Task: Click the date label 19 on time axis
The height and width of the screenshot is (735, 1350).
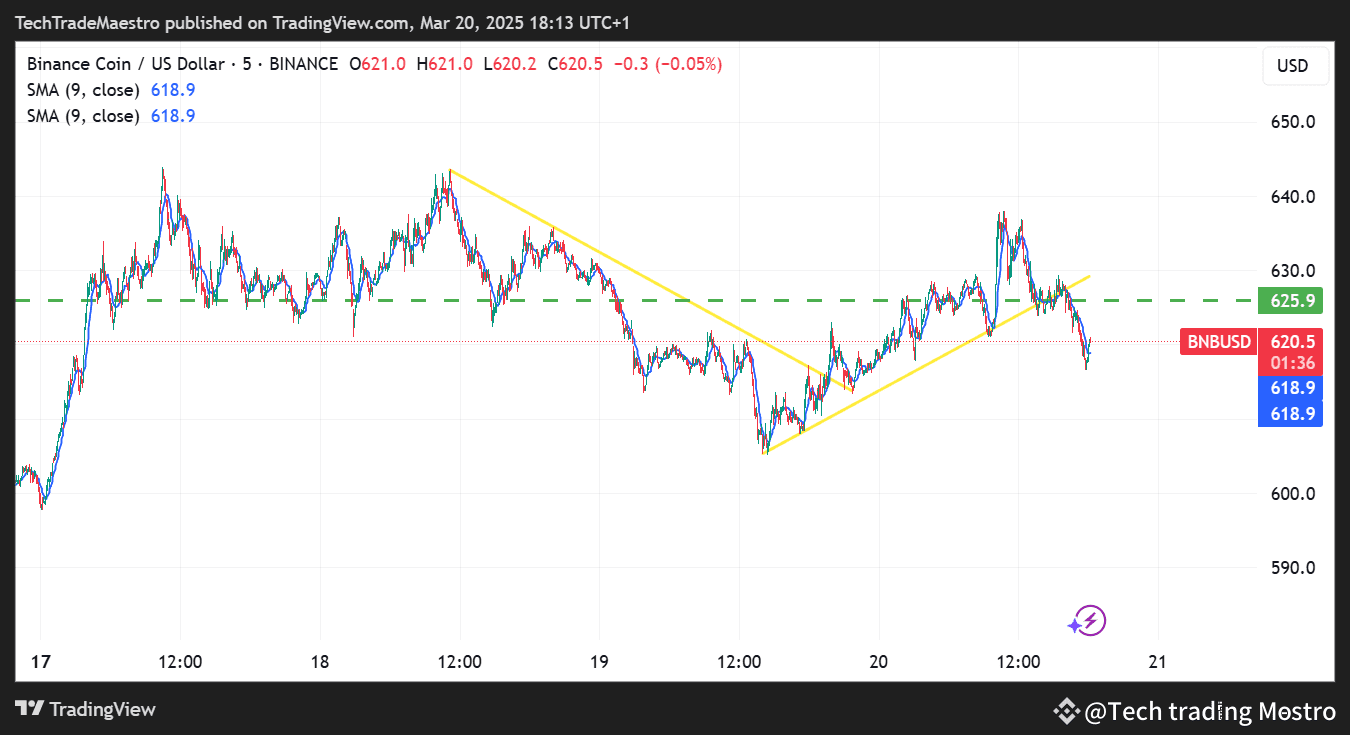Action: [599, 661]
